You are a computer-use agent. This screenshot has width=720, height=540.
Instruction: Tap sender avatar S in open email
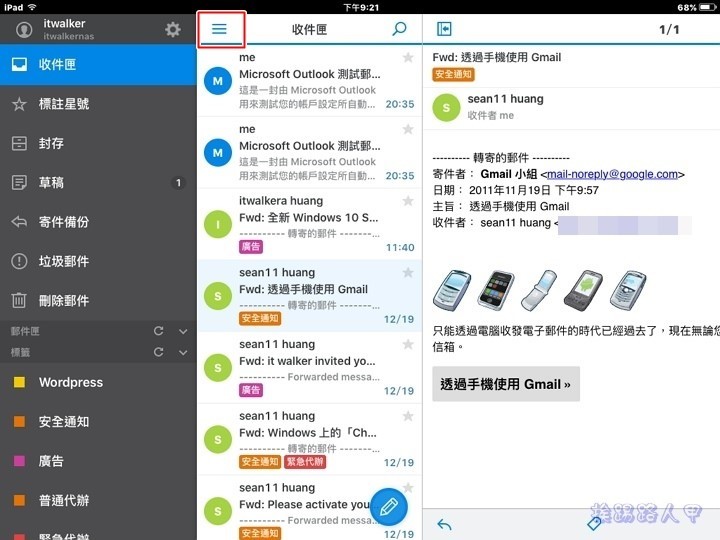tap(446, 107)
